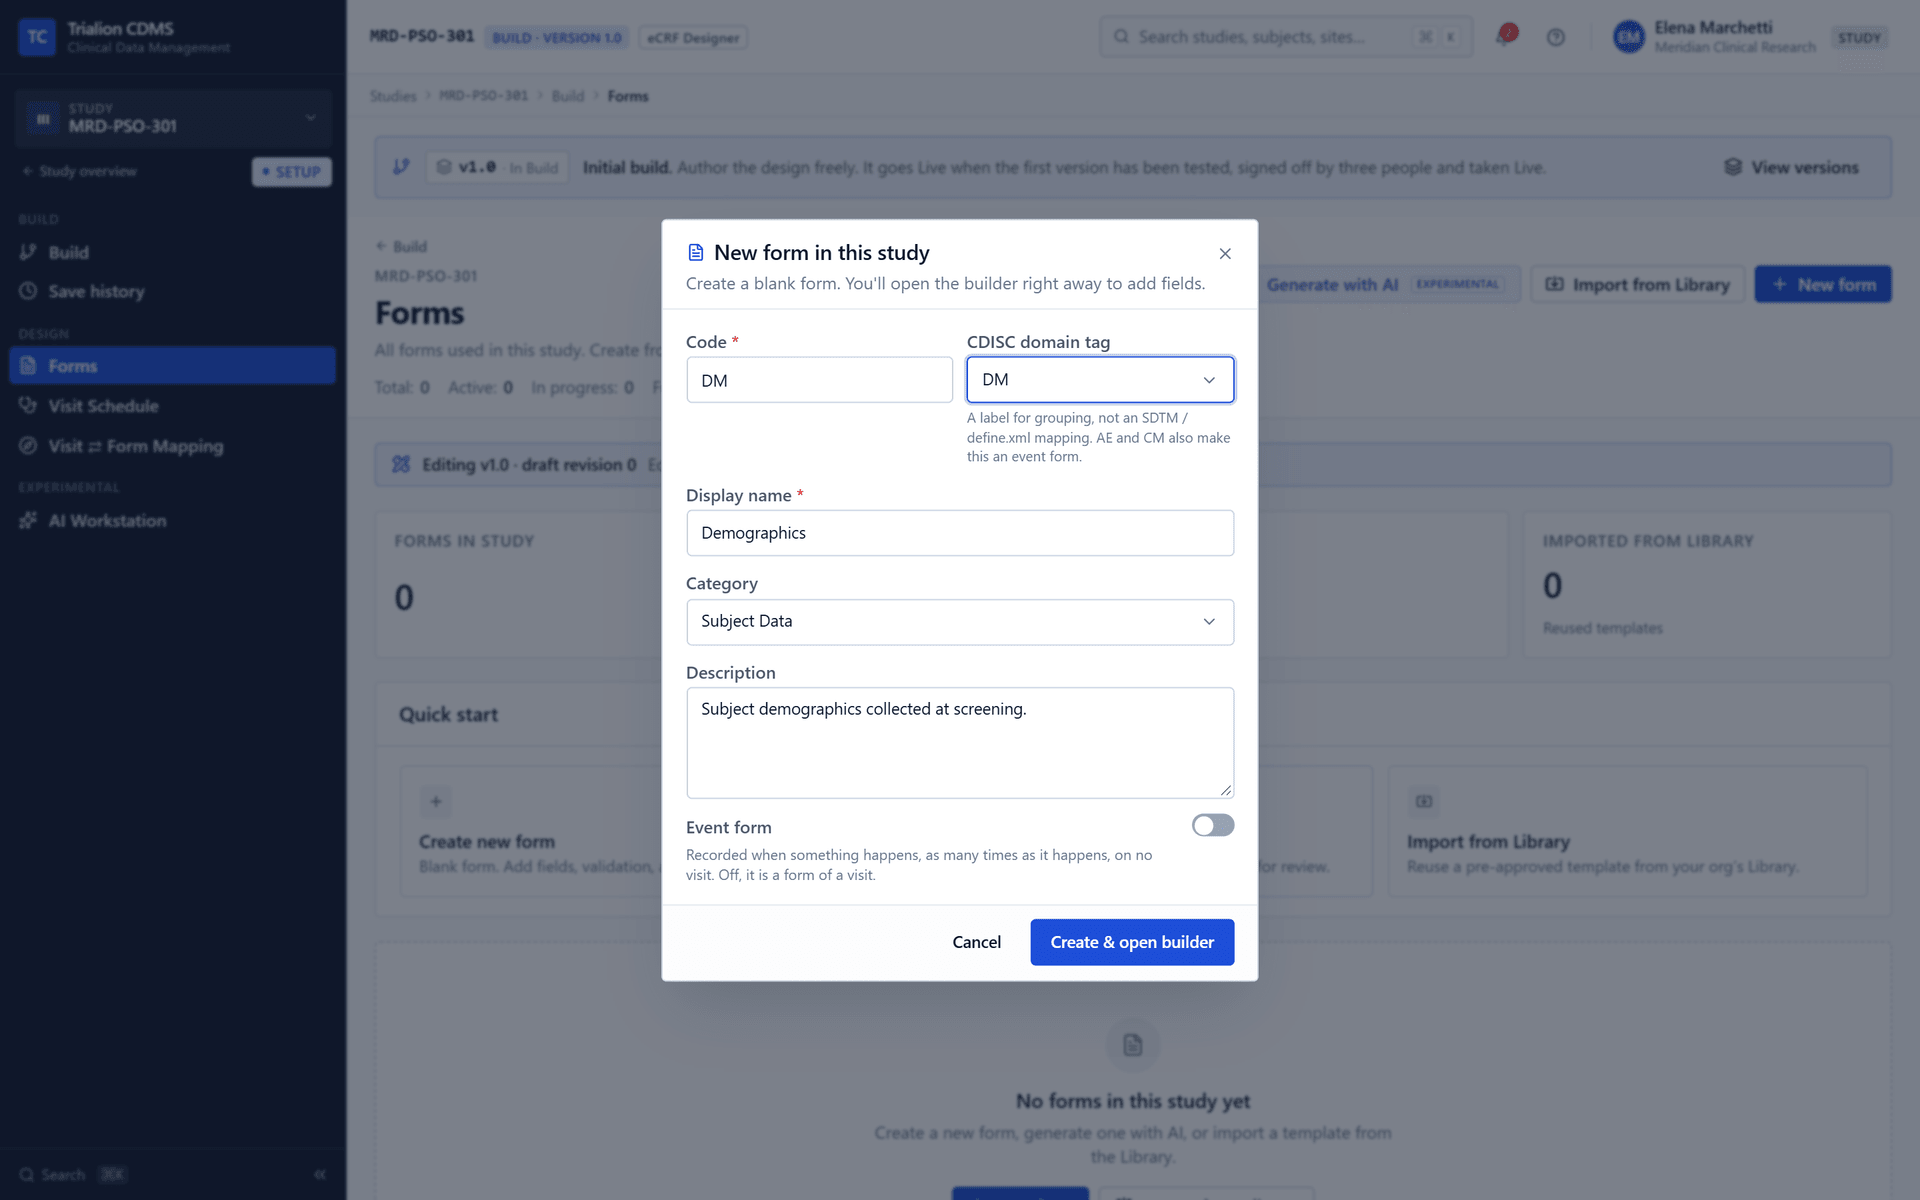The image size is (1920, 1200).
Task: Expand the MRD-PSO-301 study selector
Action: (173, 118)
